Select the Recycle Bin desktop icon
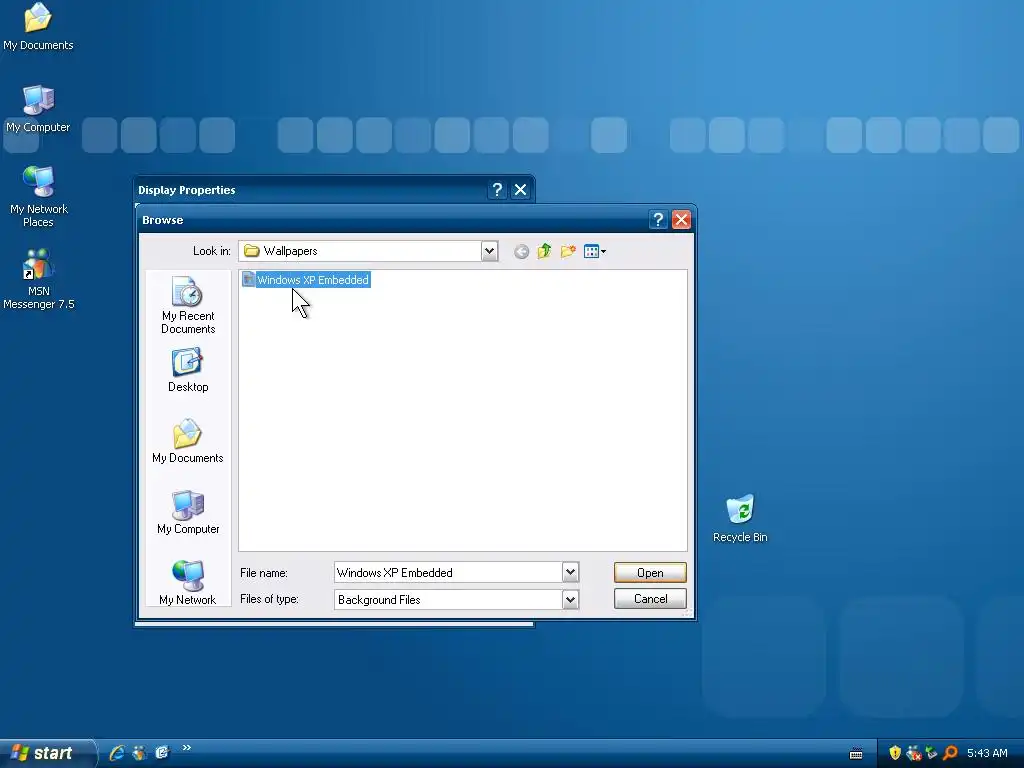The width and height of the screenshot is (1024, 768). [x=740, y=519]
